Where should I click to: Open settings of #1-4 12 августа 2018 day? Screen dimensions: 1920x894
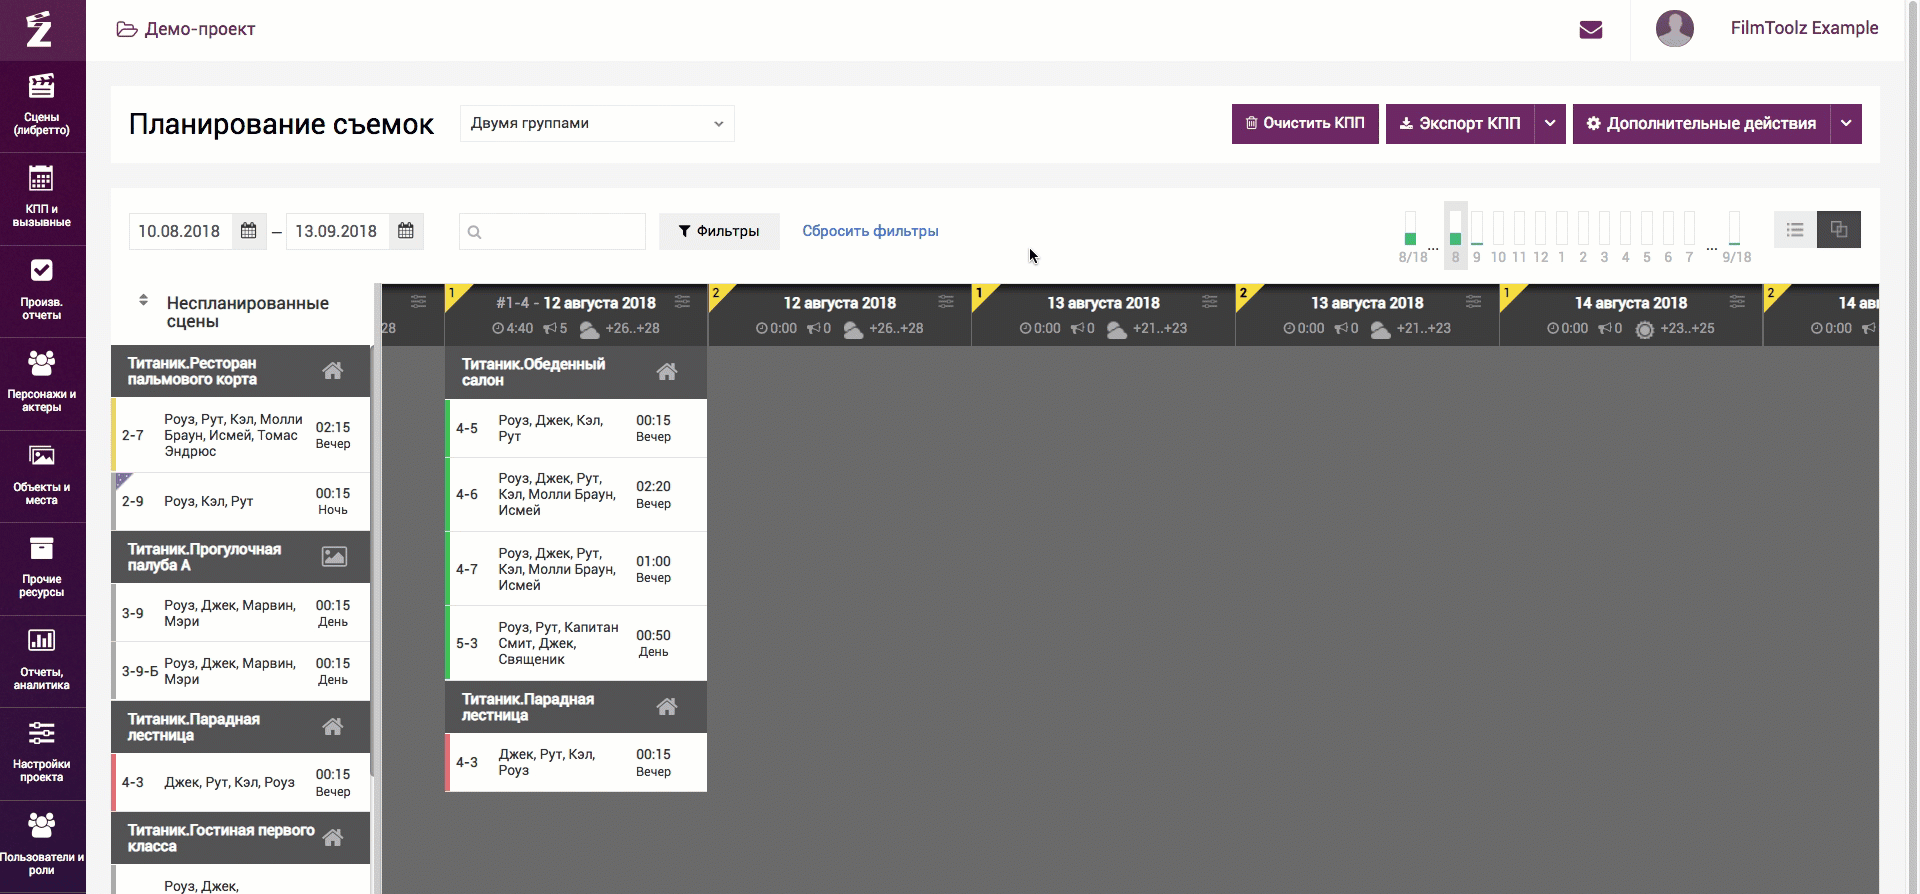pyautogui.click(x=682, y=302)
